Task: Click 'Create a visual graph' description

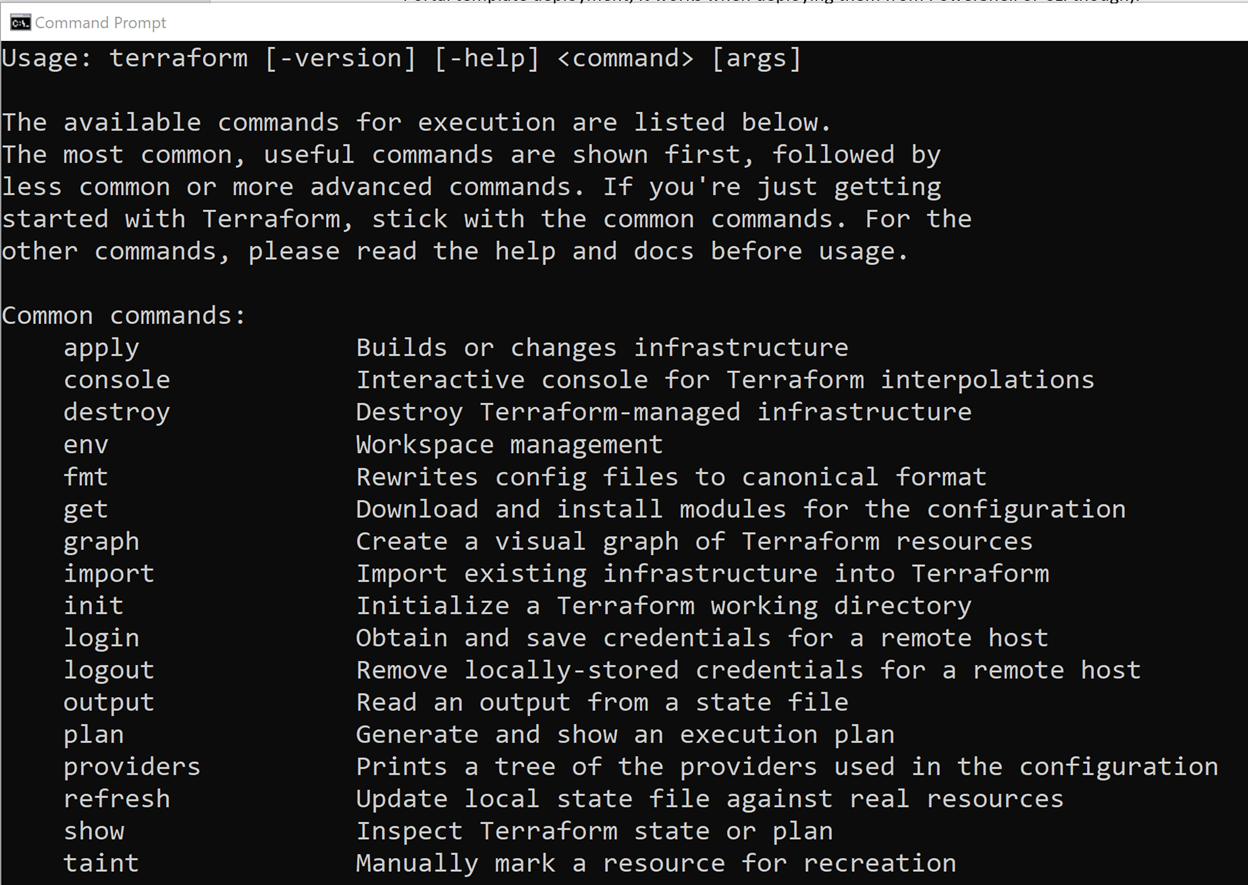Action: (694, 542)
